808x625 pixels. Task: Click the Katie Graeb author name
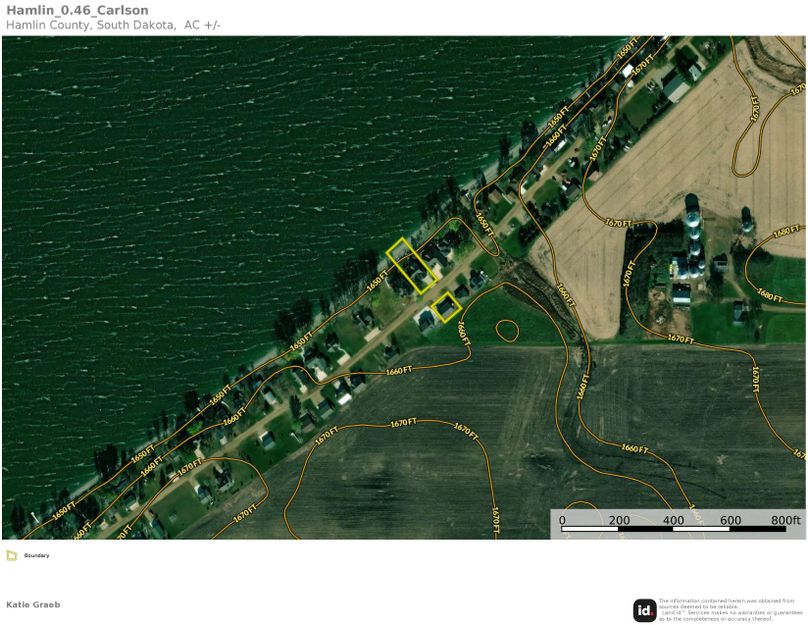point(33,604)
